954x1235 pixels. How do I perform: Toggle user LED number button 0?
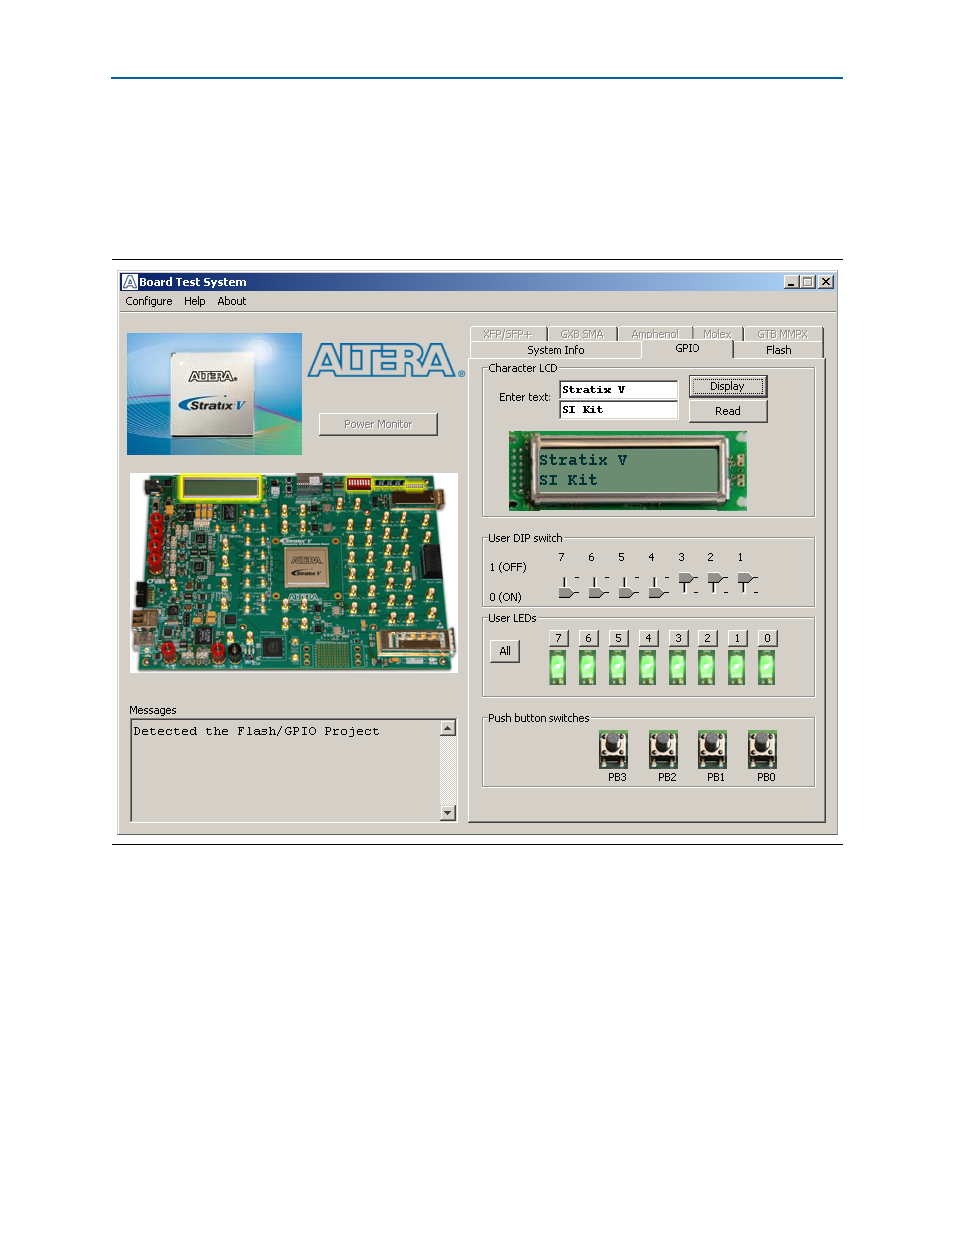coord(767,638)
